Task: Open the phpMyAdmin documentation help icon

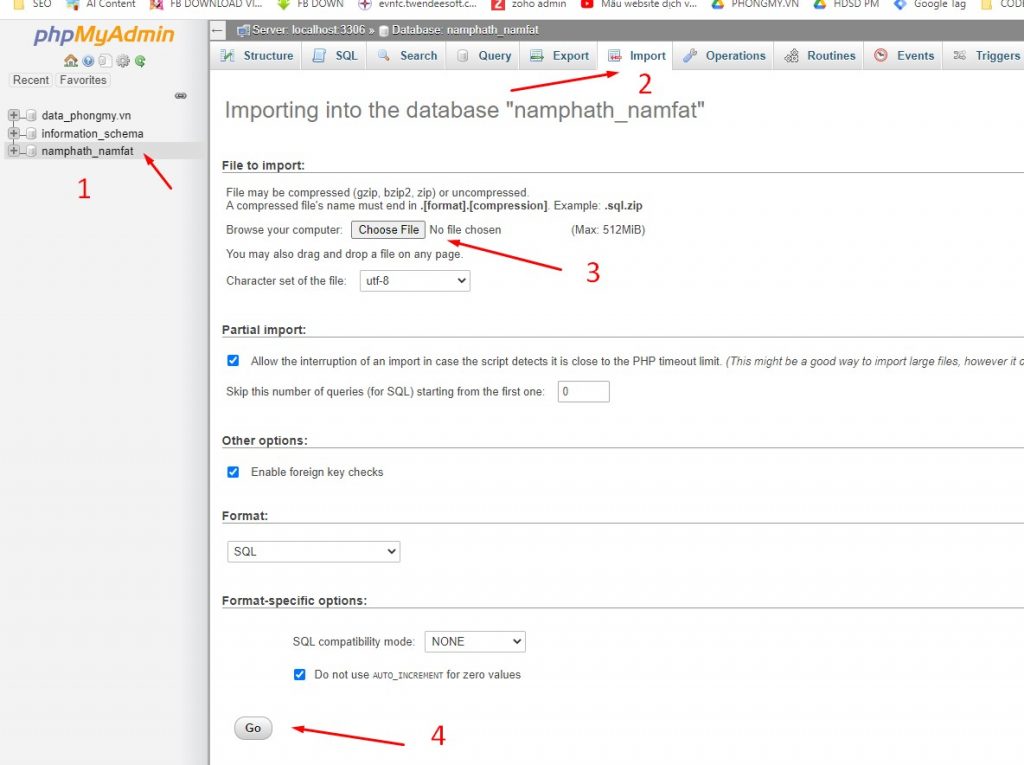Action: point(88,61)
